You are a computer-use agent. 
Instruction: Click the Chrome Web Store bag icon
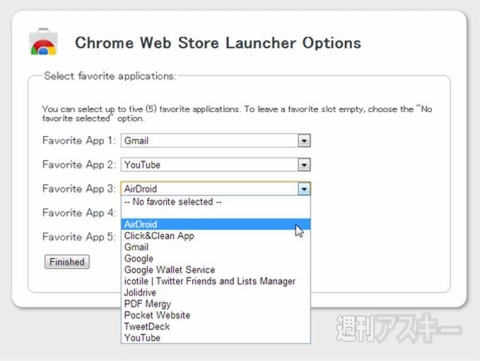click(43, 42)
